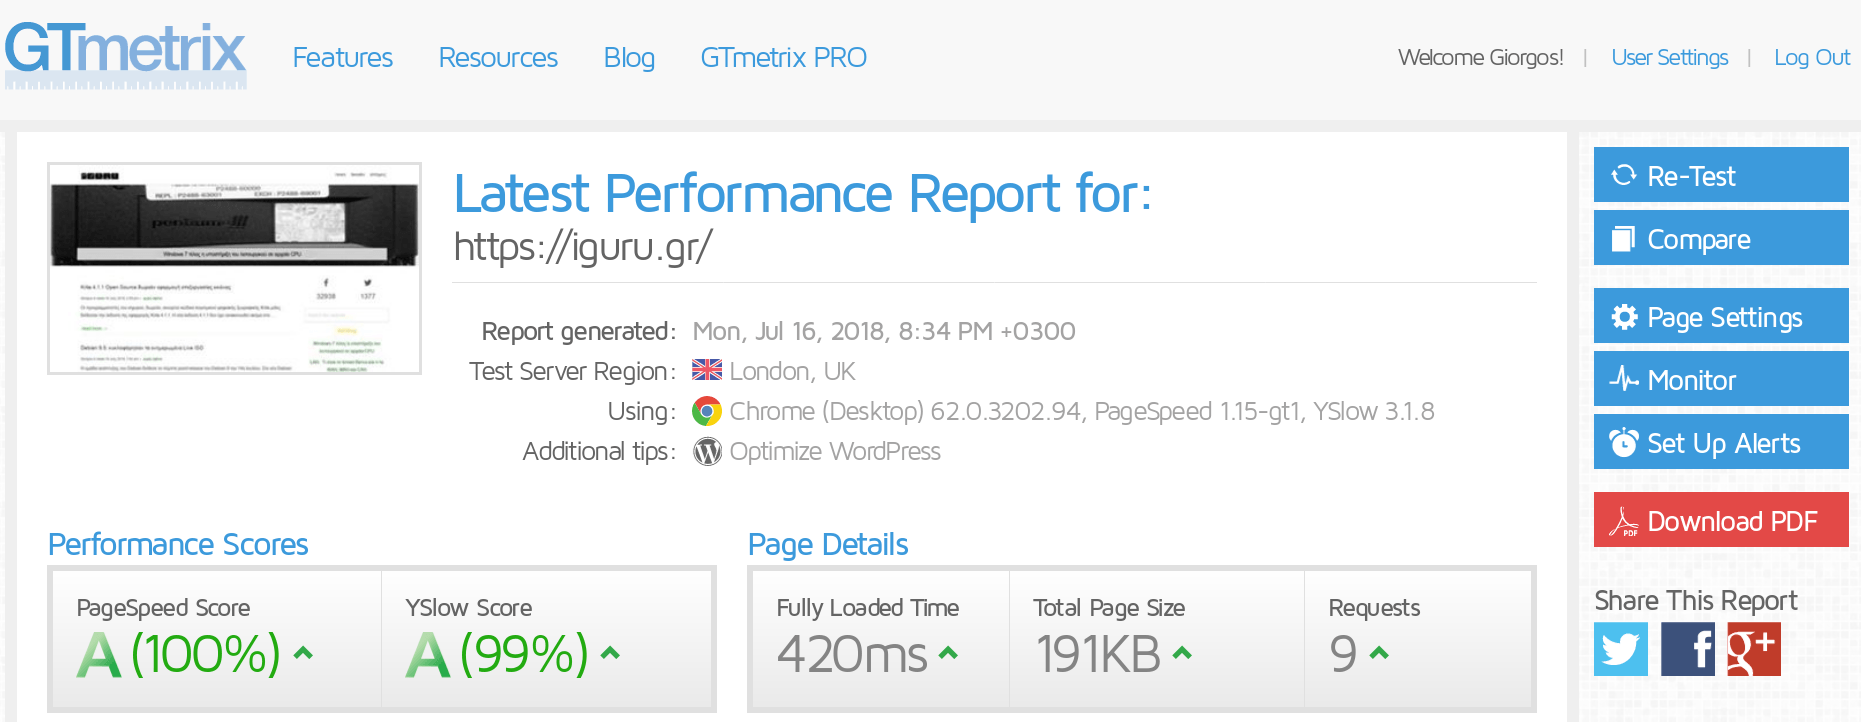Click the Additional tips label

click(599, 452)
